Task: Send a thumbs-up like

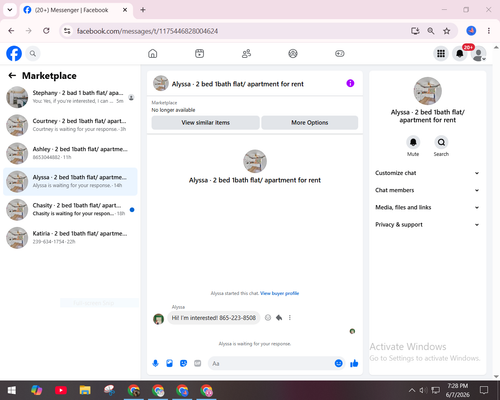Action: (x=354, y=363)
